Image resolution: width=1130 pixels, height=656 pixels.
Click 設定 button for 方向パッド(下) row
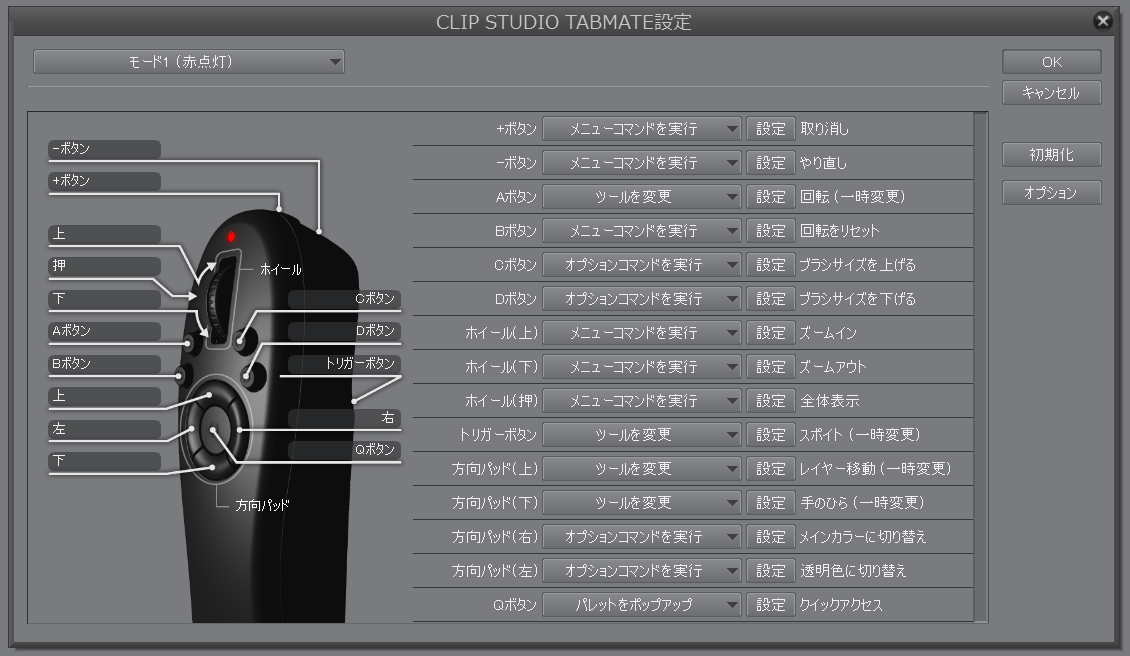770,502
